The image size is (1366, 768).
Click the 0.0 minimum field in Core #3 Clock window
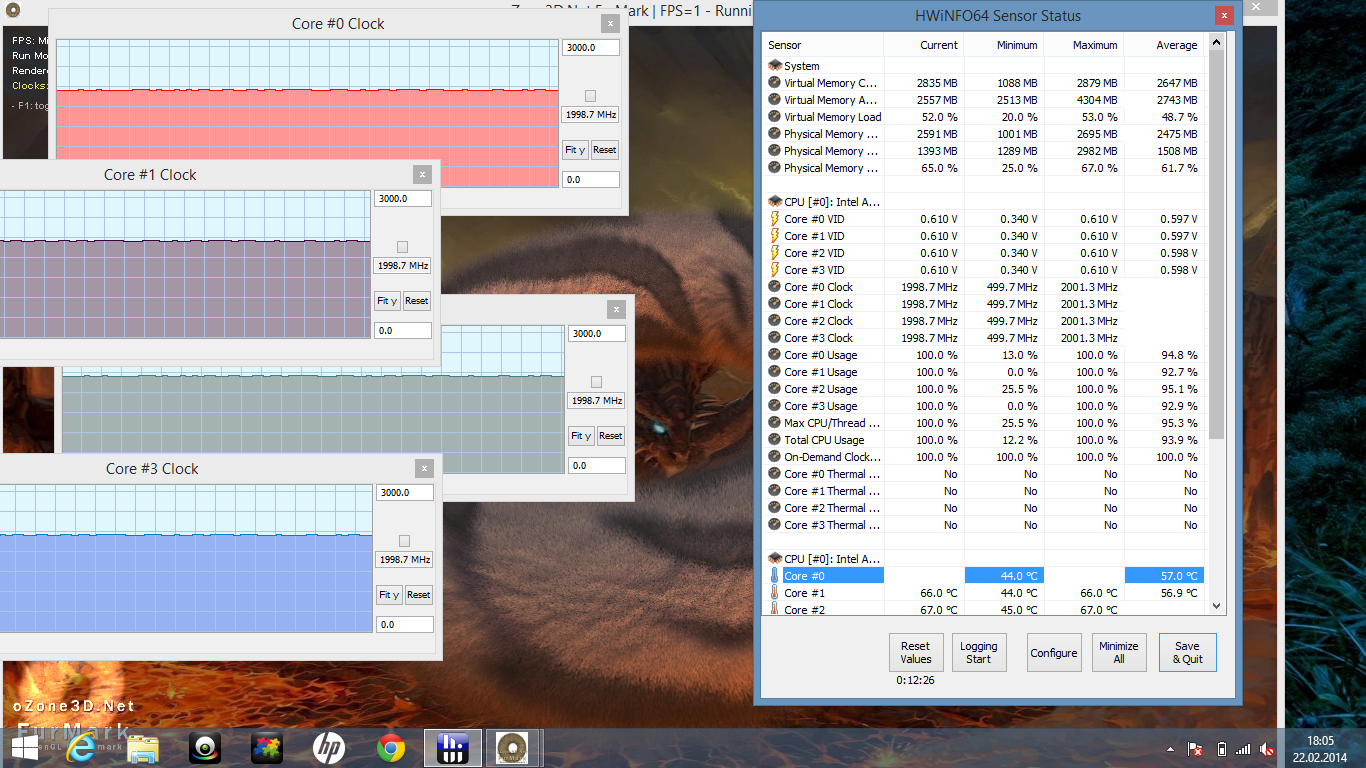405,624
